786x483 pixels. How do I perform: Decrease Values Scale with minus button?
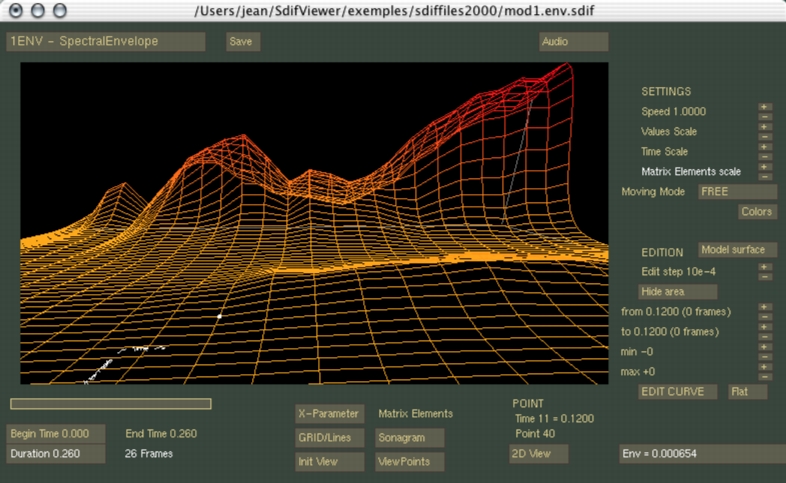pos(764,136)
